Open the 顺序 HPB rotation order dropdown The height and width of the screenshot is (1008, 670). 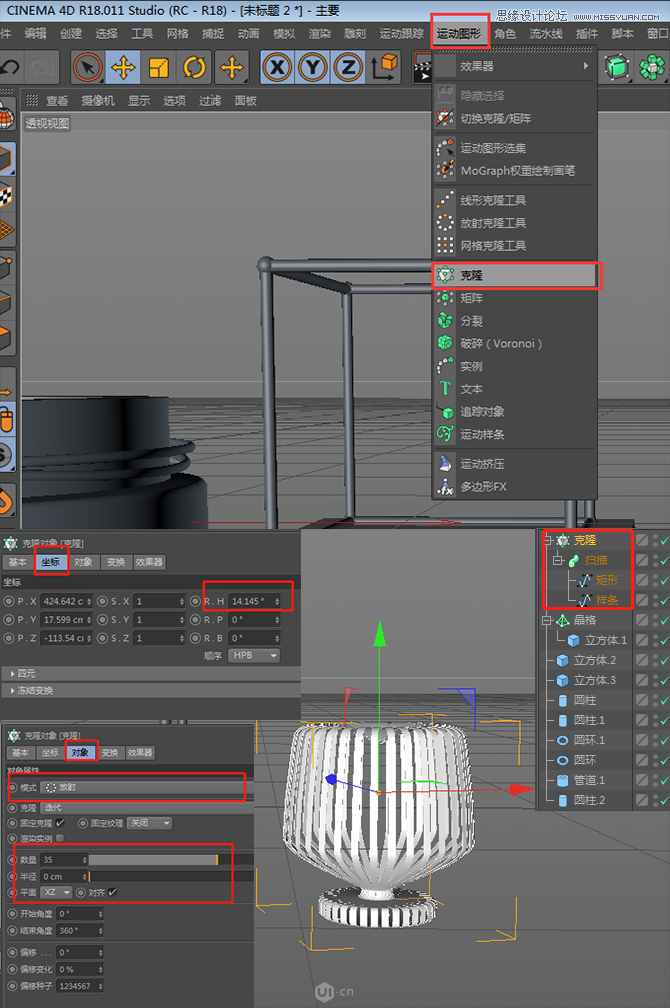pos(253,656)
